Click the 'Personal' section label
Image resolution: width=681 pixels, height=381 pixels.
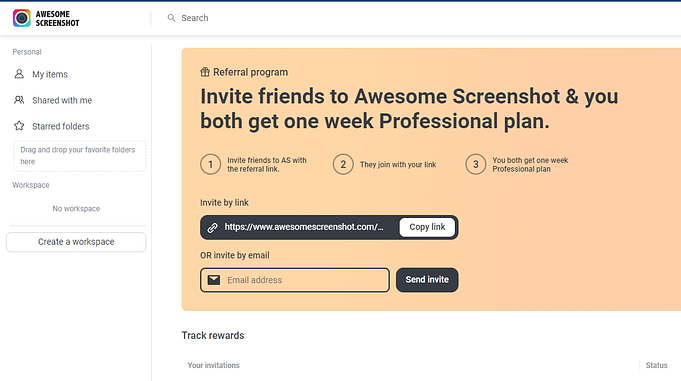[x=27, y=52]
